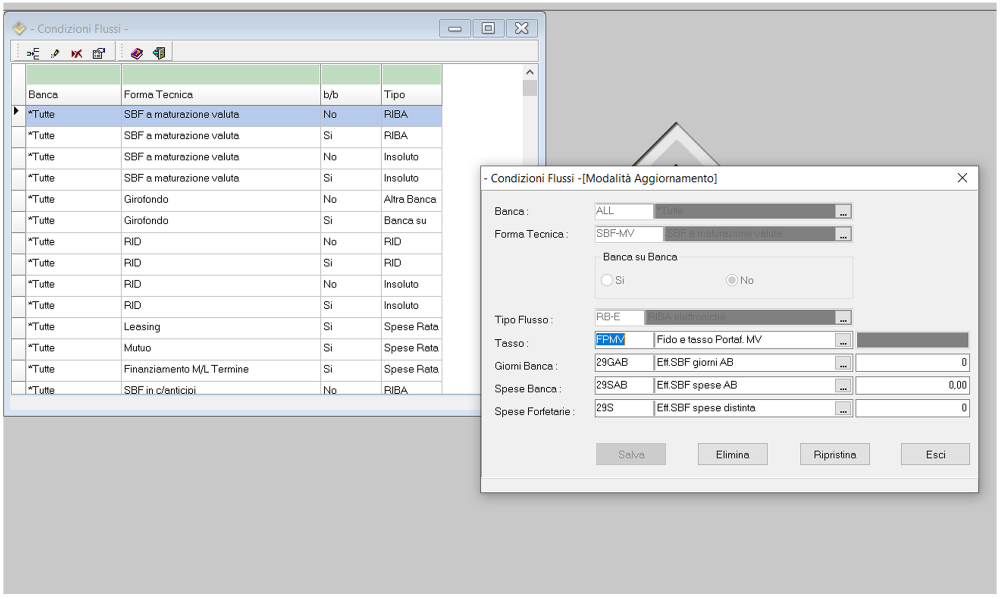The image size is (1000, 597).
Task: Click the edit pencil toolbar icon
Action: click(x=55, y=53)
